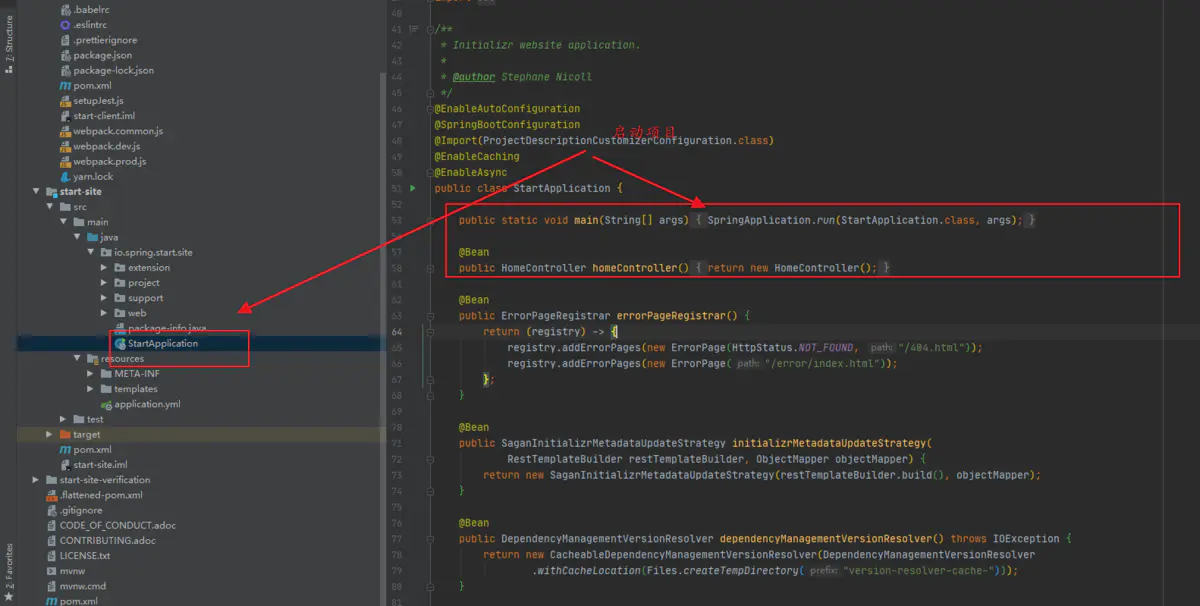Select package.json in the project tree
This screenshot has width=1200, height=606.
pyautogui.click(x=102, y=55)
